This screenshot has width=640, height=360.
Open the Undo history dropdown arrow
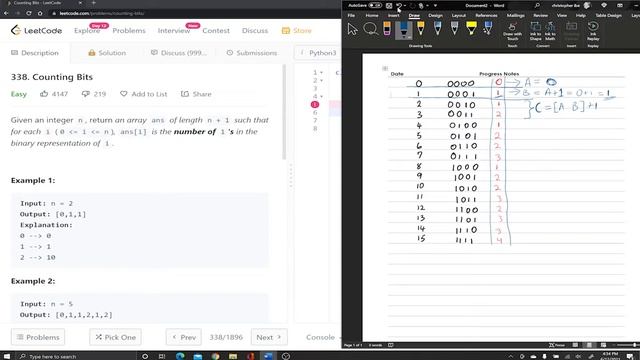pyautogui.click(x=404, y=6)
